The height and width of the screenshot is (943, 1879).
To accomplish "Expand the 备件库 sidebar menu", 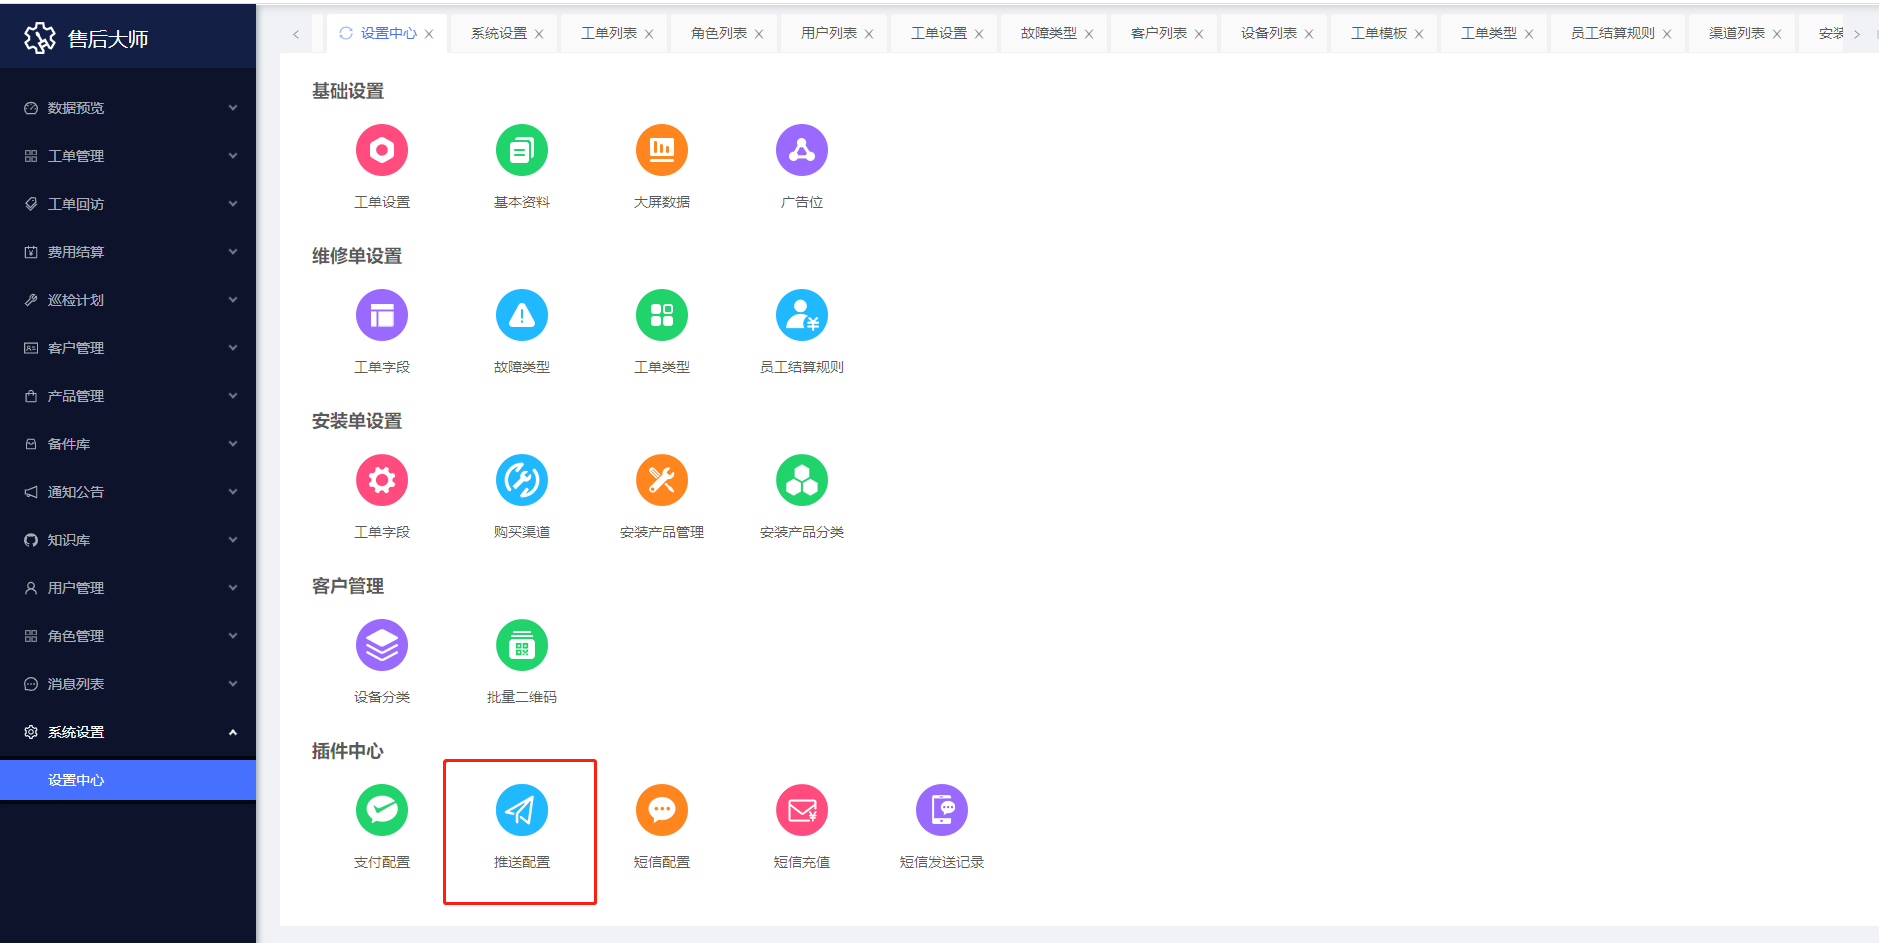I will (128, 444).
